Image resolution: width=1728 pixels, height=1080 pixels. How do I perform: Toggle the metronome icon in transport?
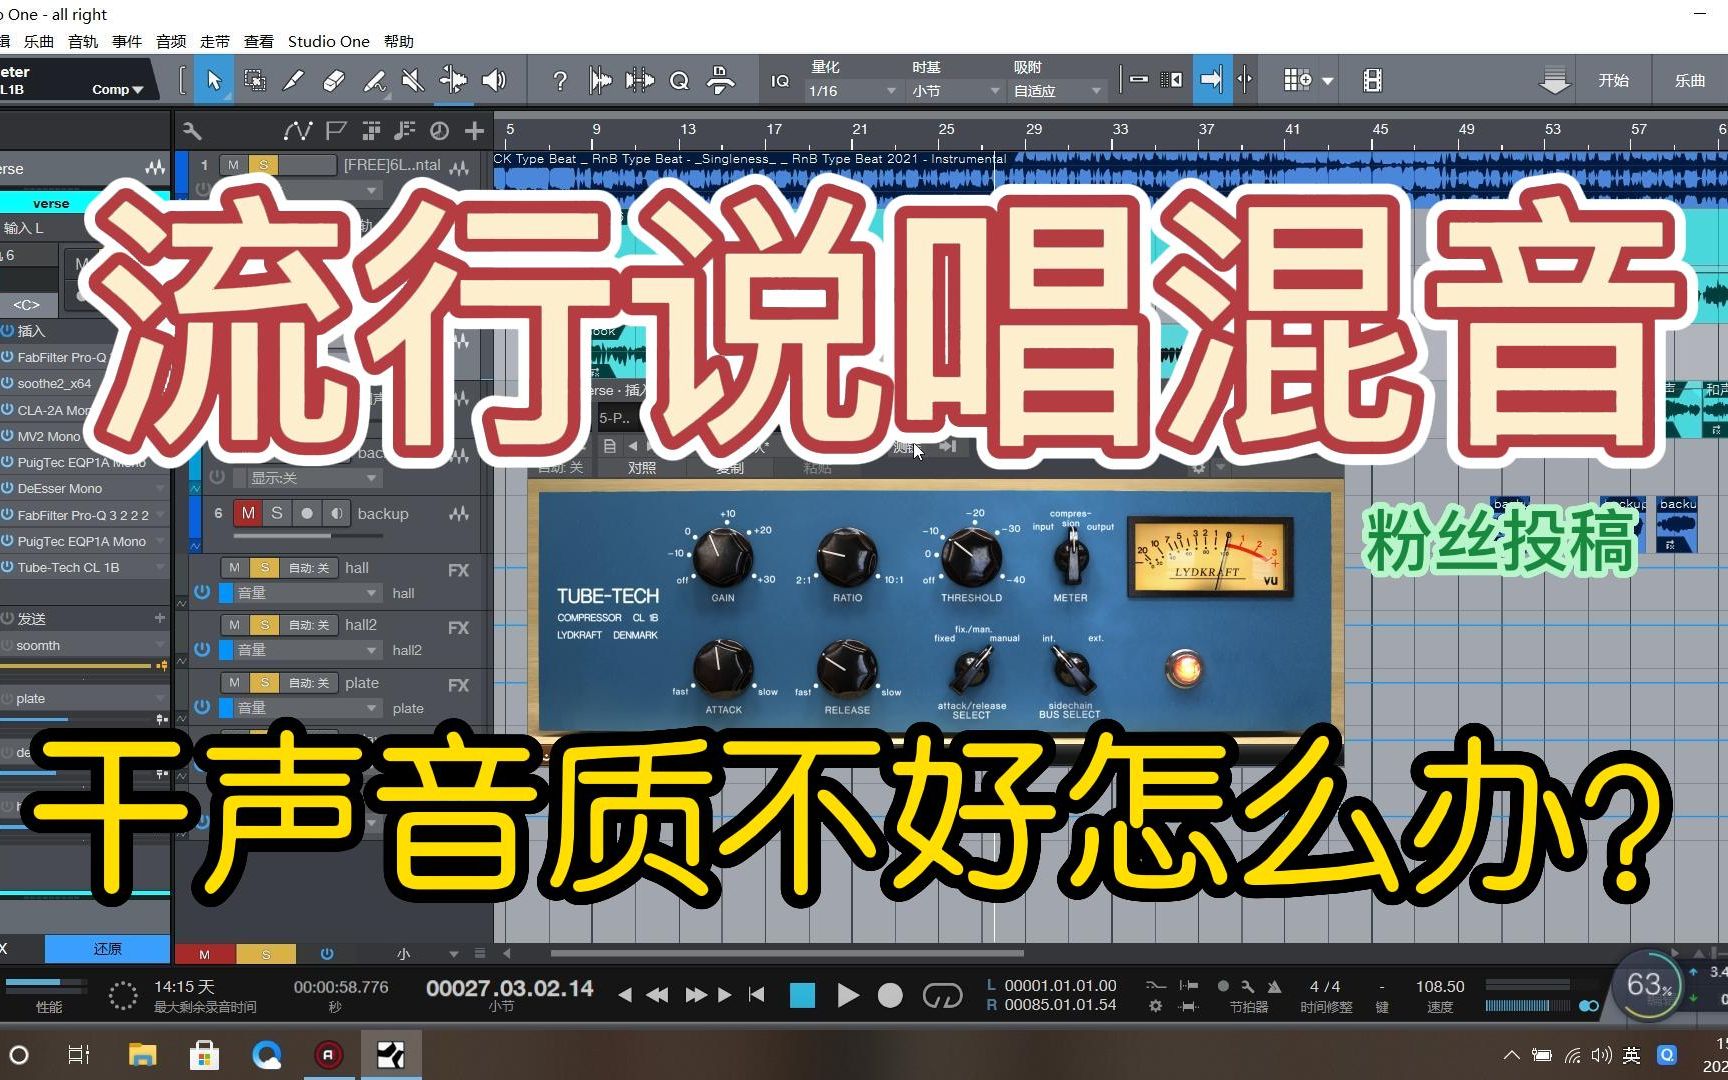(x=1274, y=986)
